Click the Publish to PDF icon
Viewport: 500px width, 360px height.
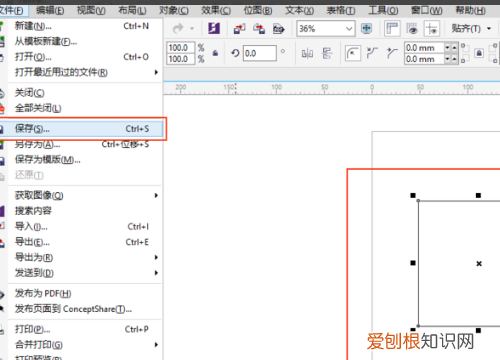[279, 29]
